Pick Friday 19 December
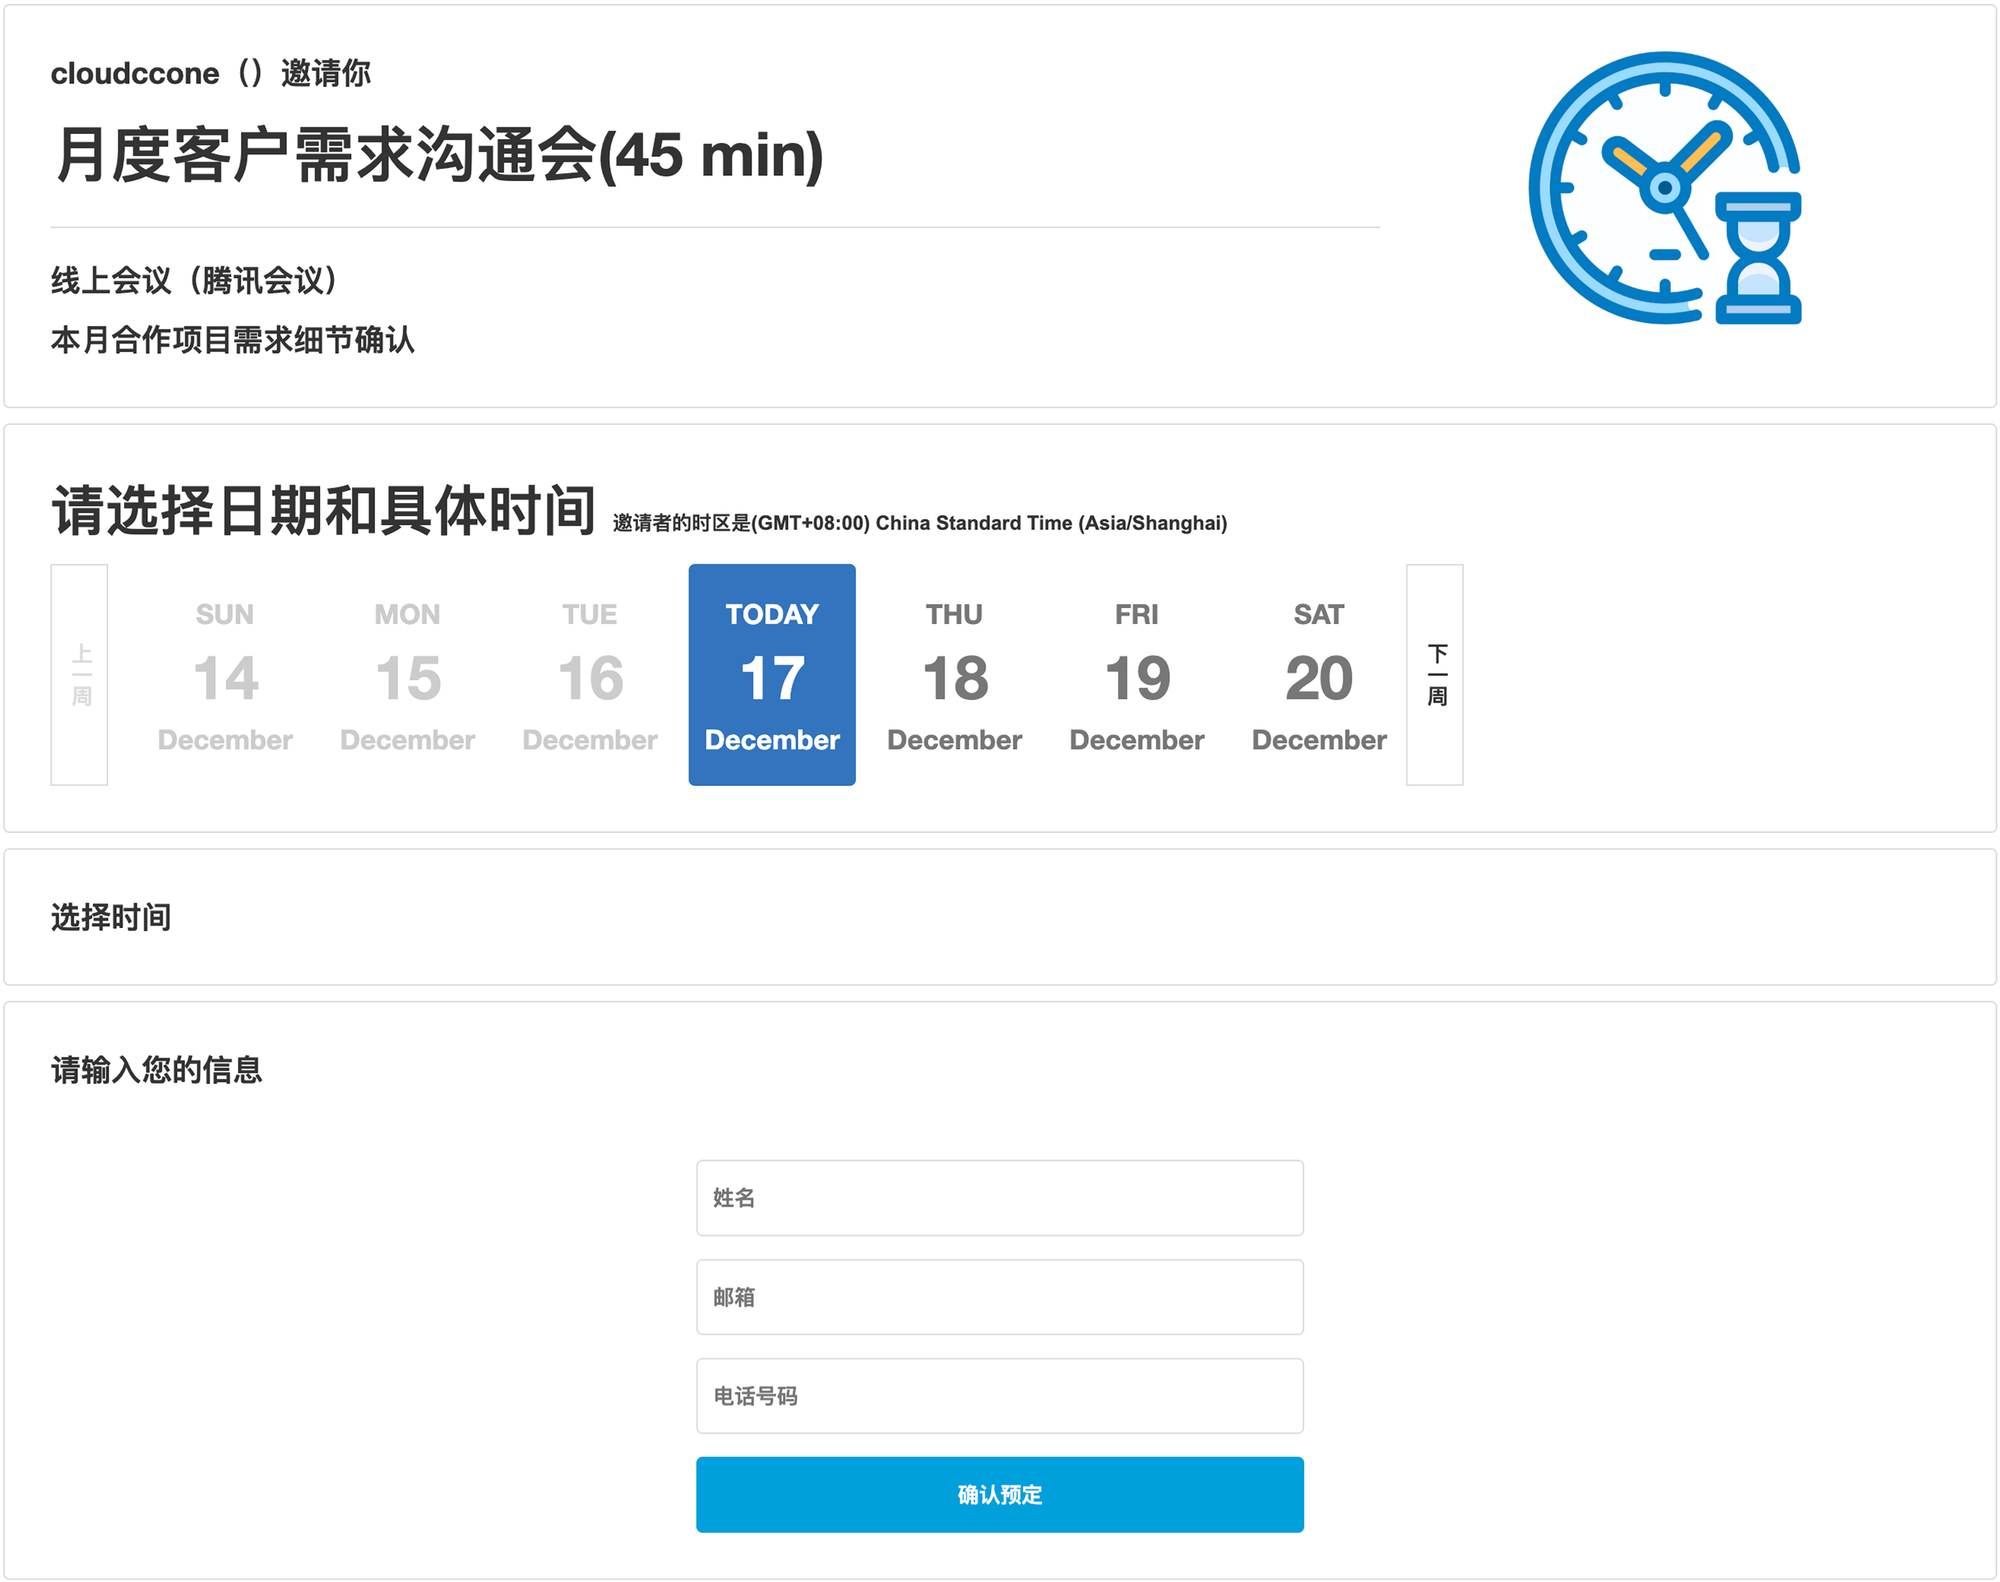This screenshot has height=1582, width=2000. click(x=1137, y=675)
